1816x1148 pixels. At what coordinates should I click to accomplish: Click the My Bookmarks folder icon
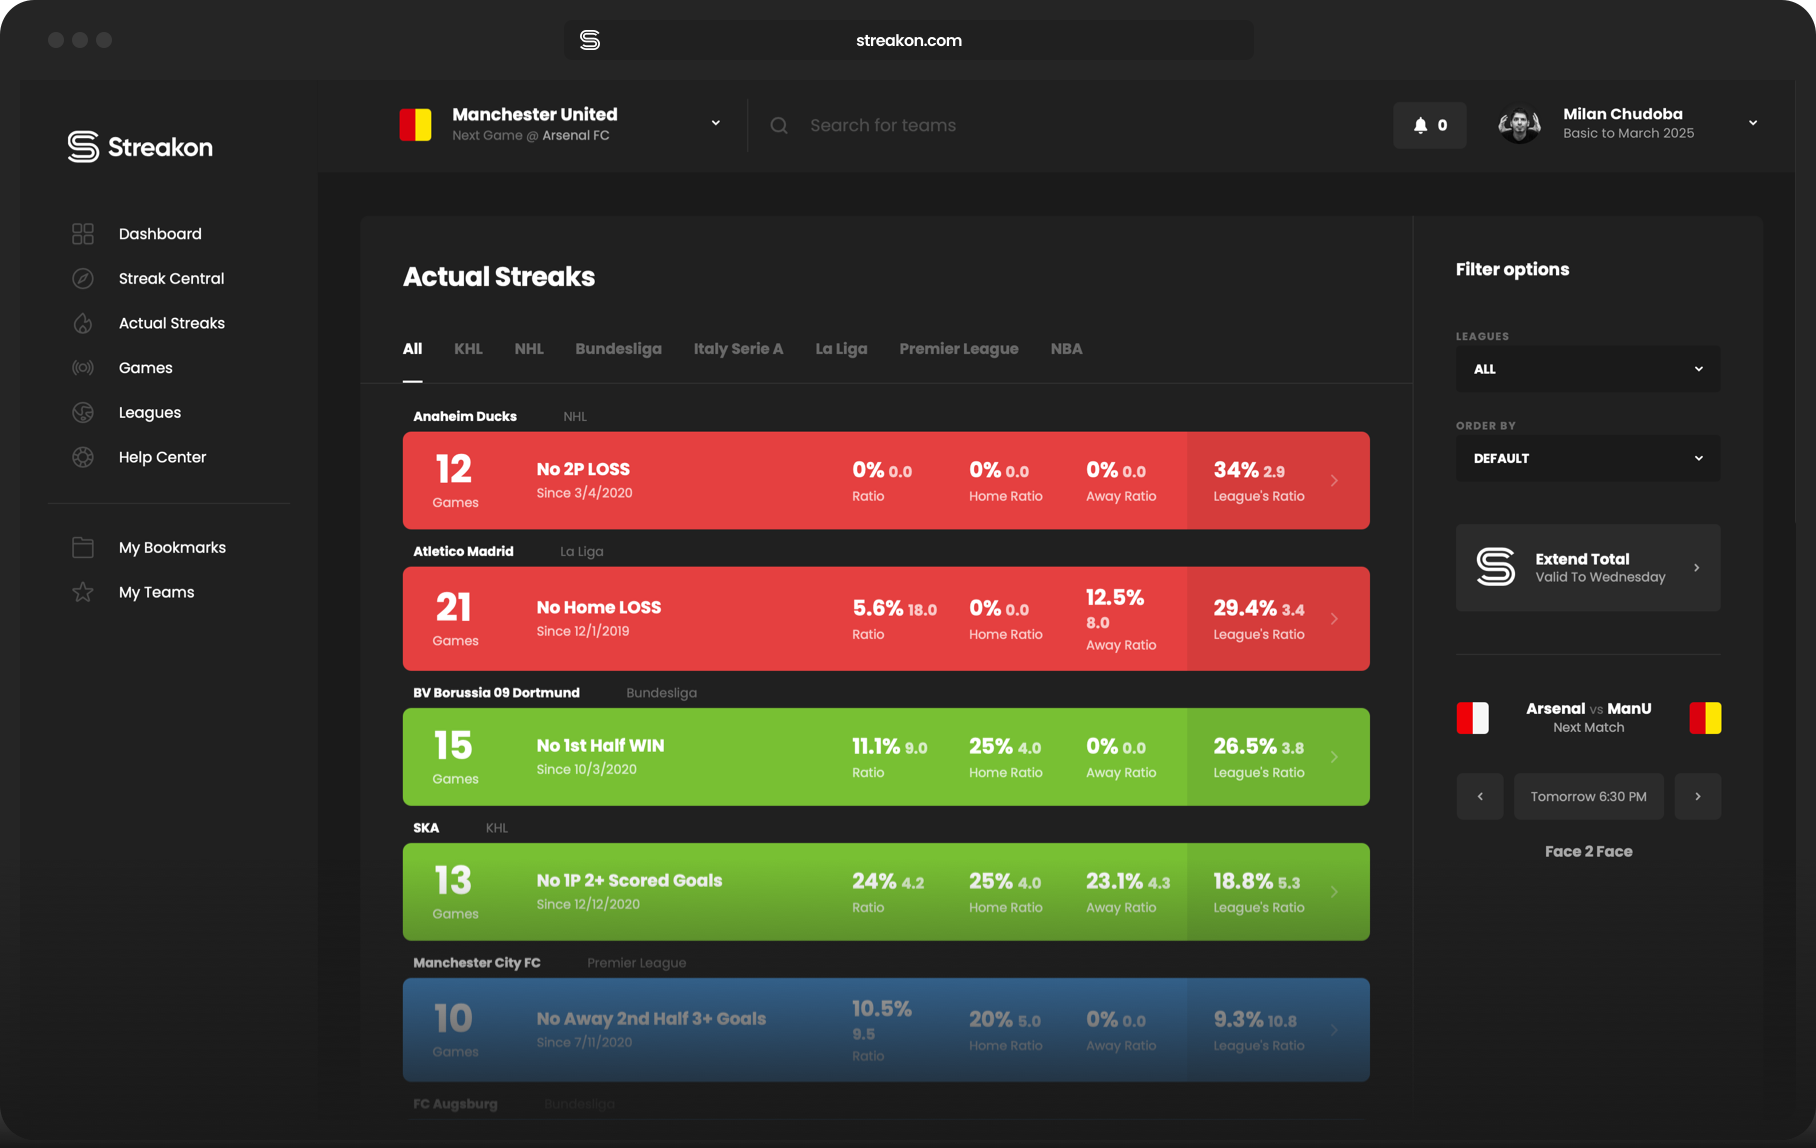[x=83, y=548]
